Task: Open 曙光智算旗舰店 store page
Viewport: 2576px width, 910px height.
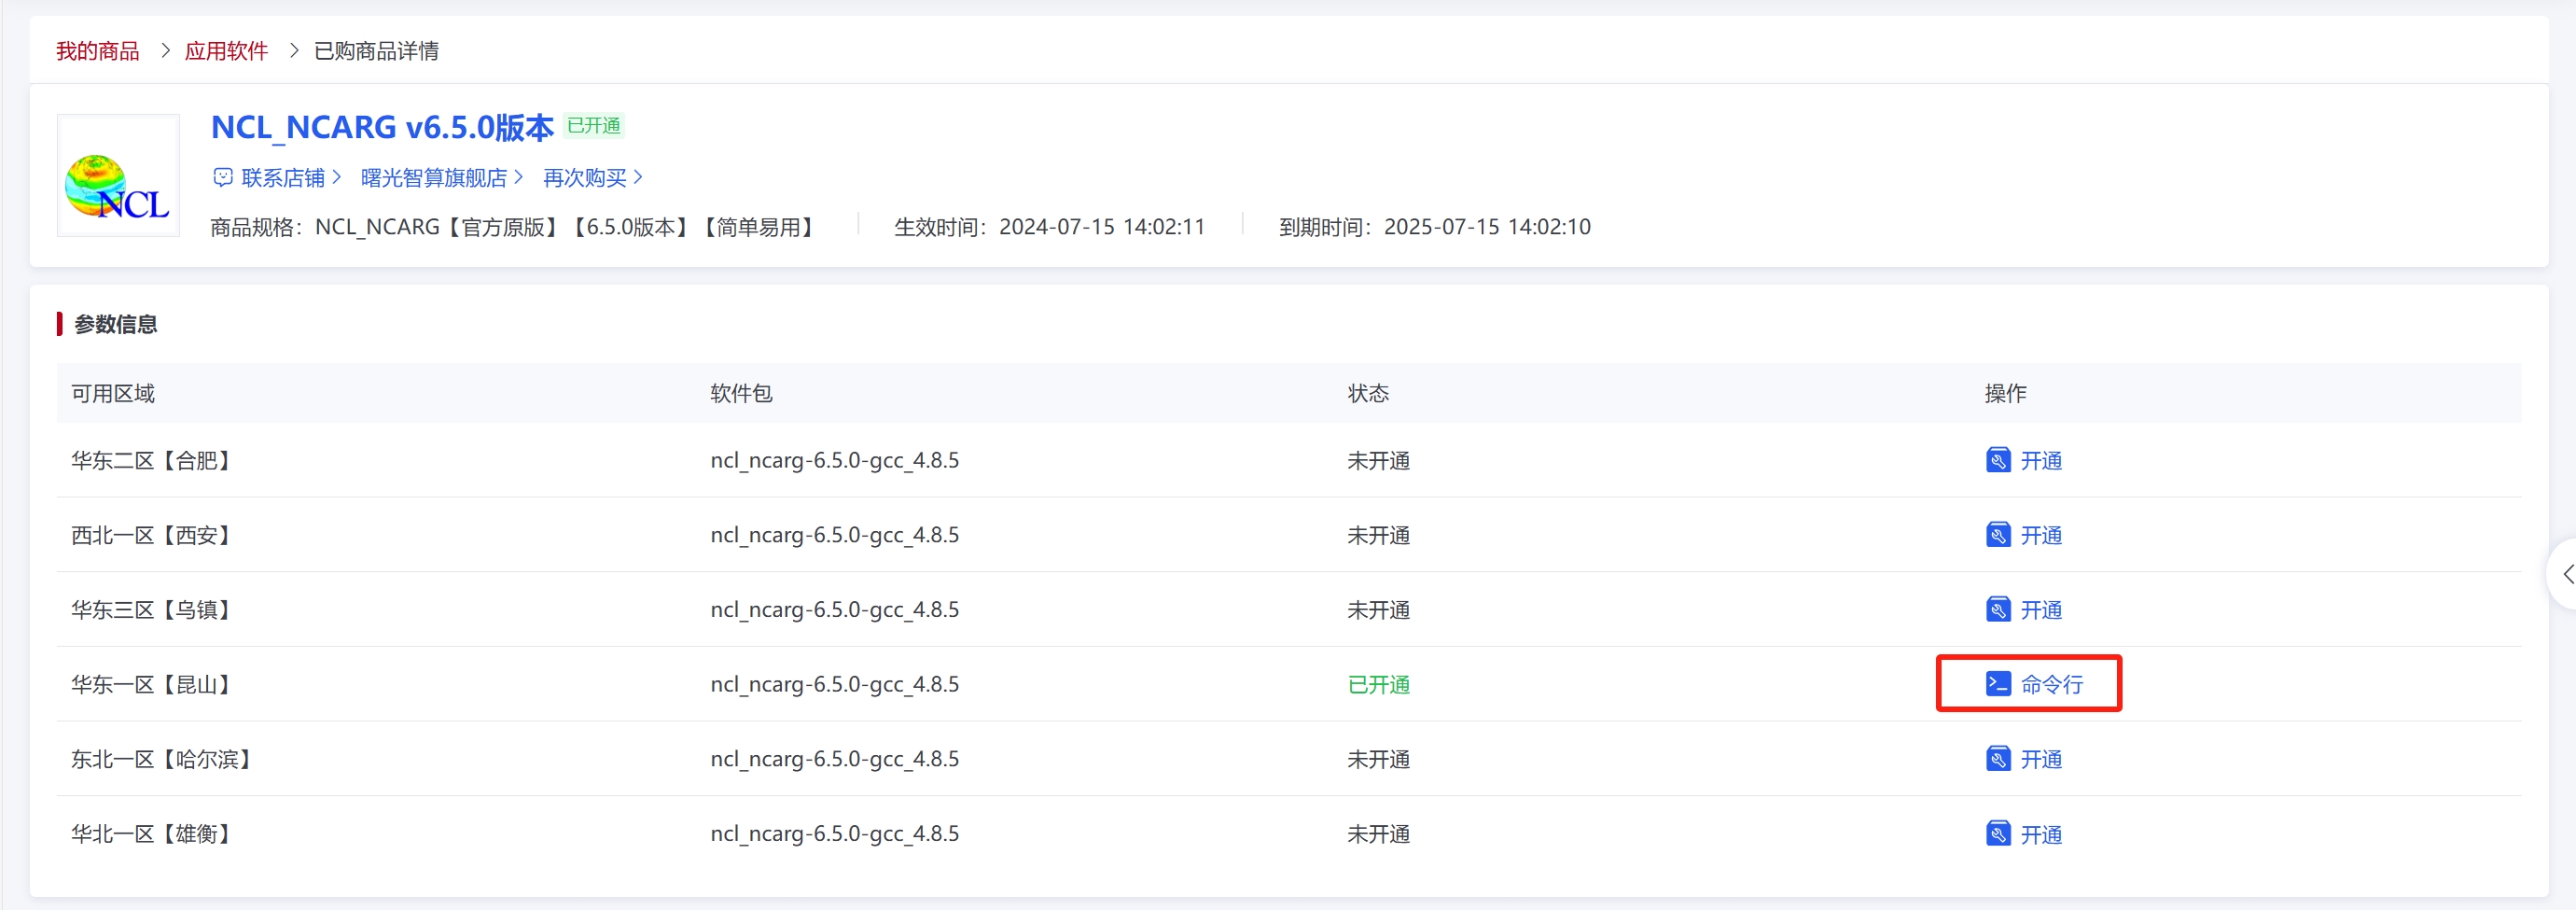Action: 434,178
